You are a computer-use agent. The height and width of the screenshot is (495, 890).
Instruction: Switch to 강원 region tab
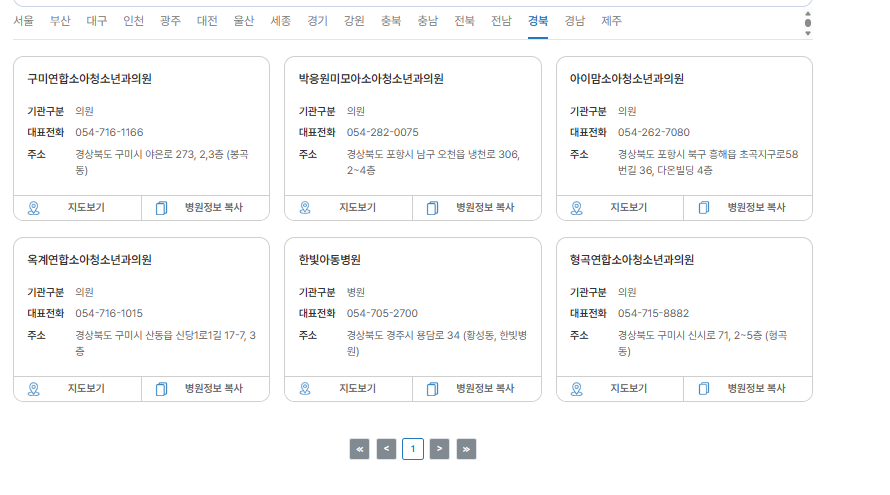[x=354, y=21]
